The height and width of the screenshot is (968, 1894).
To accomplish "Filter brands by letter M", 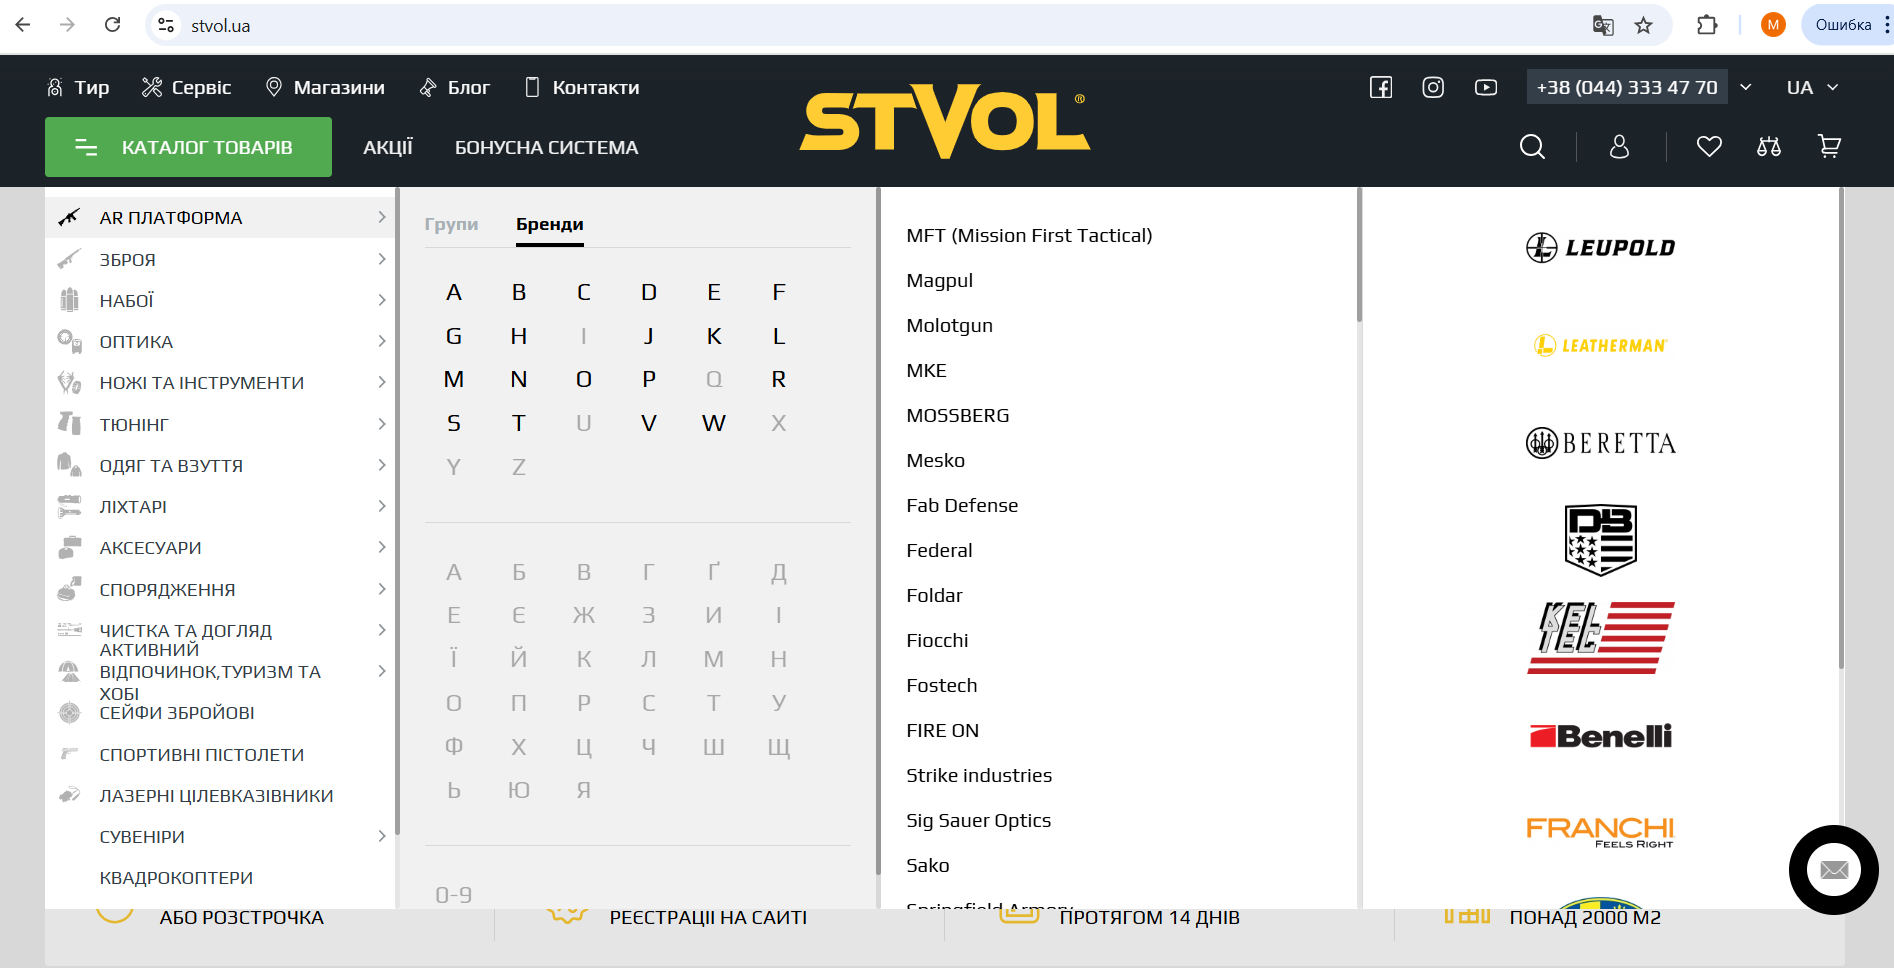I will tap(454, 380).
